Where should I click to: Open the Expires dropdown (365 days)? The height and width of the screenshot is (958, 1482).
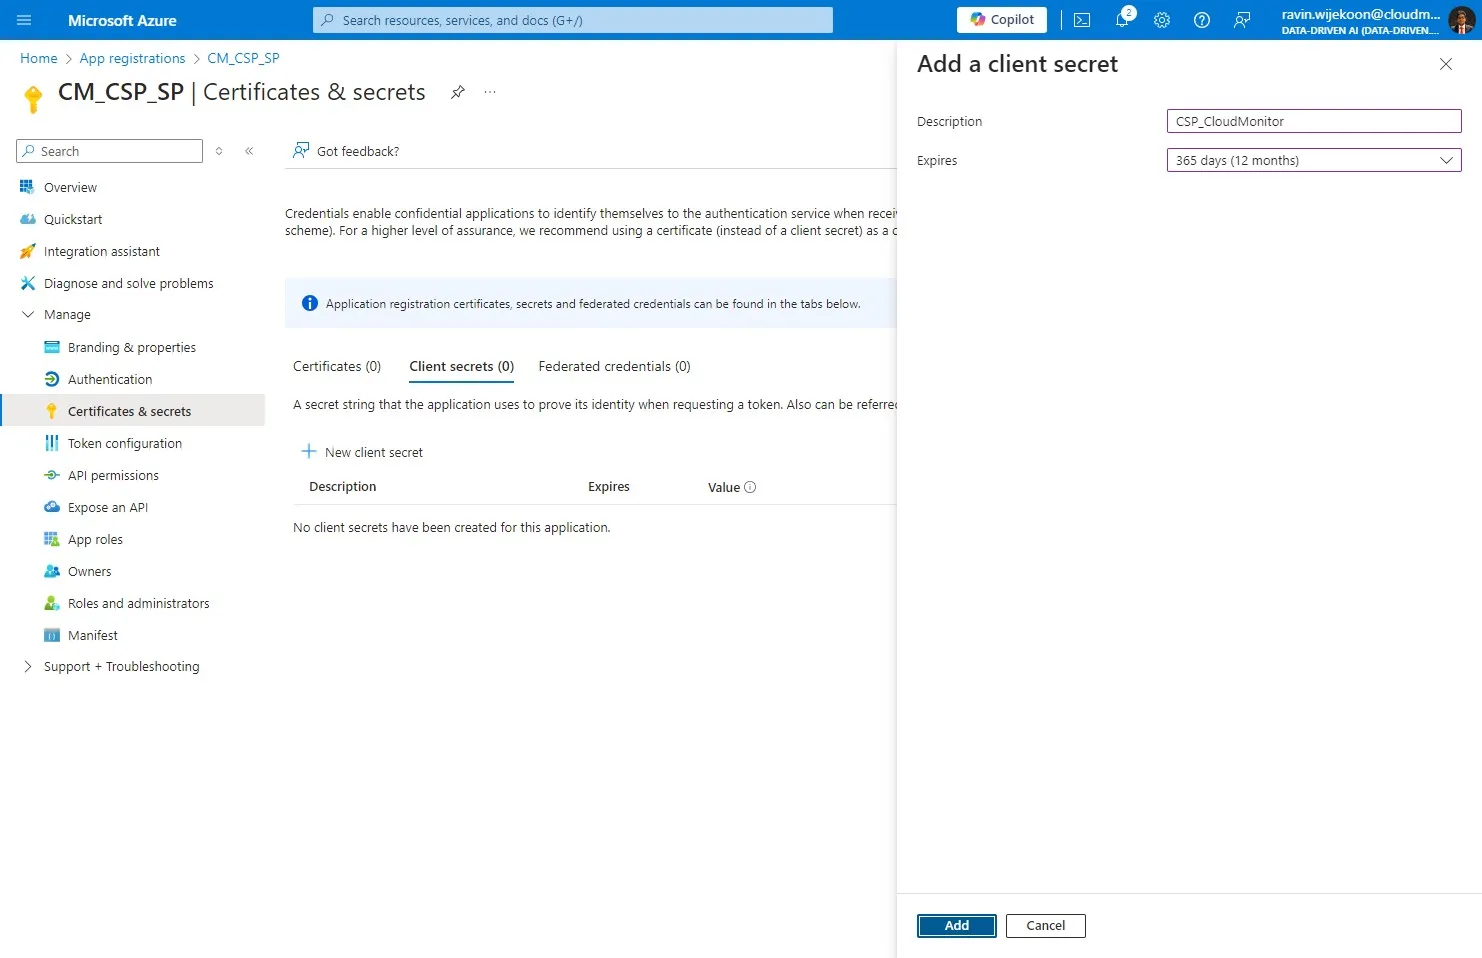point(1314,160)
